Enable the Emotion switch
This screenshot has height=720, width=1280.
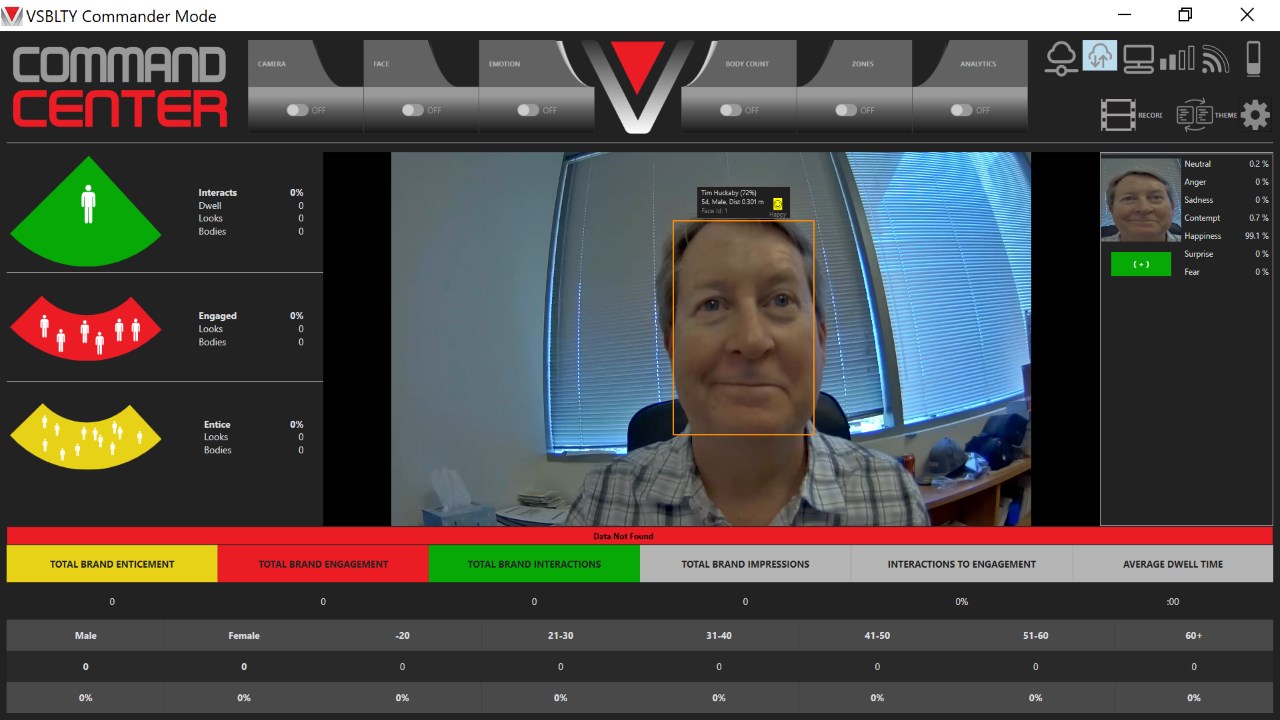tap(529, 110)
